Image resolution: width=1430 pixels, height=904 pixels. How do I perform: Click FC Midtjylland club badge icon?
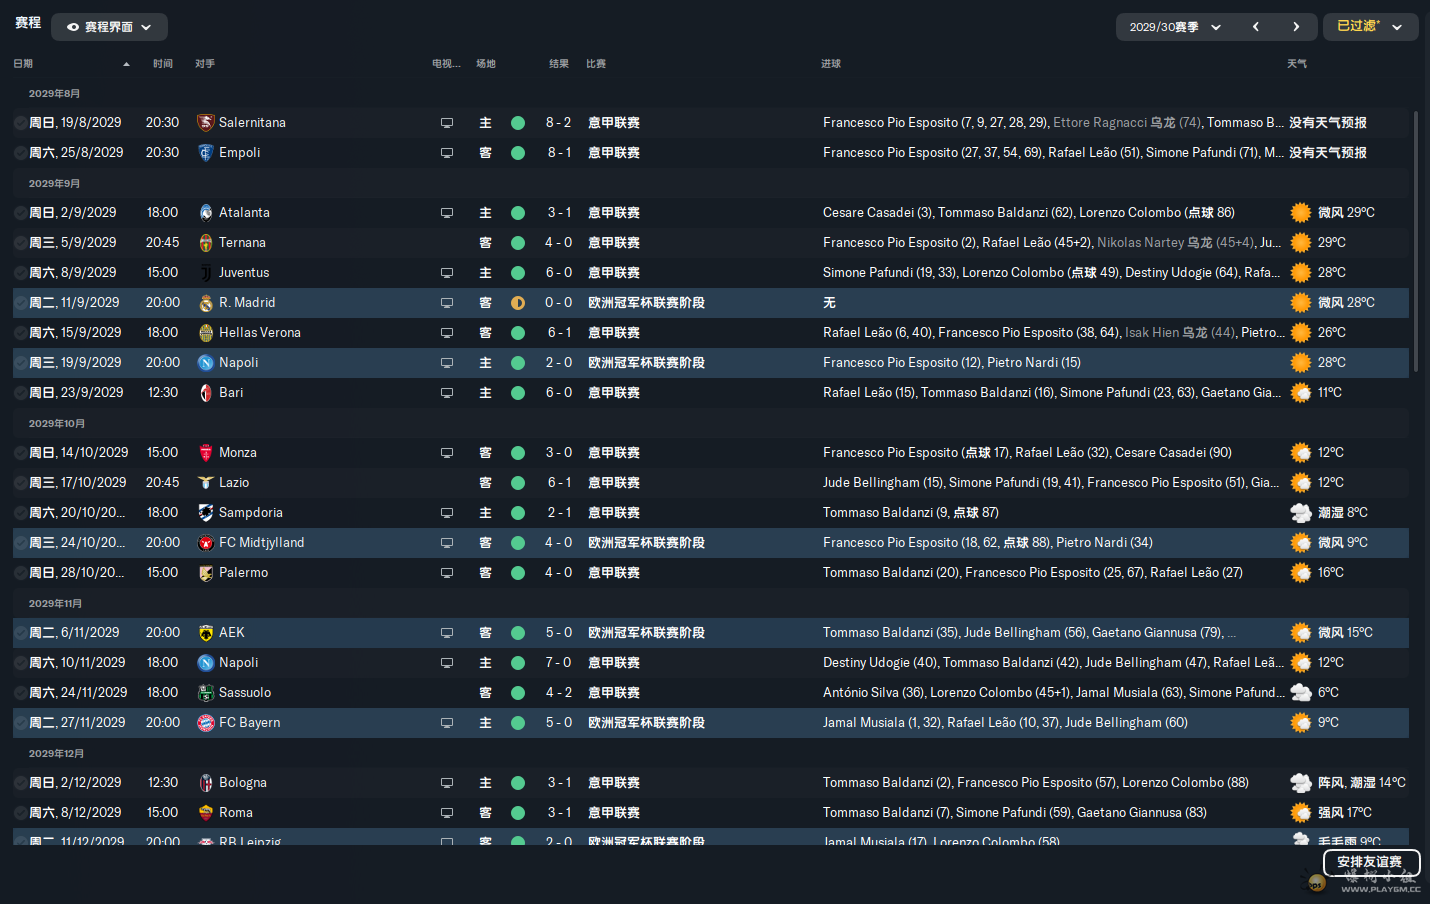(x=206, y=543)
